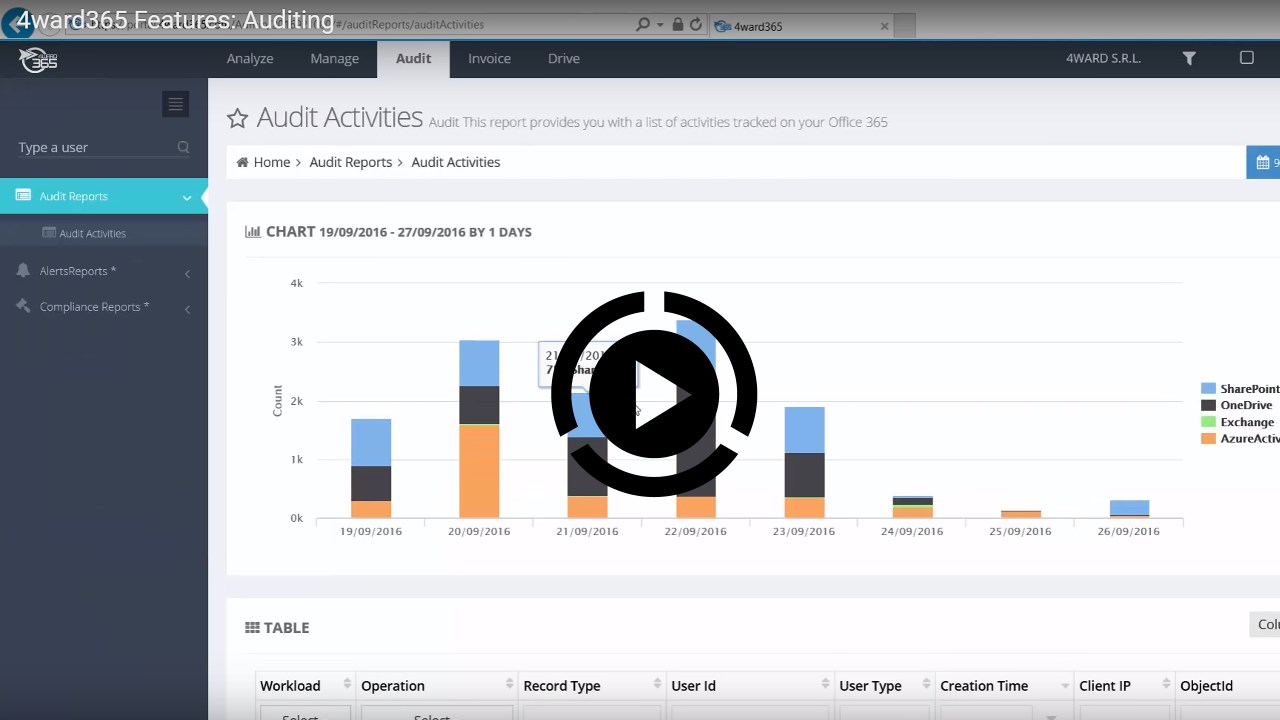This screenshot has width=1280, height=720.
Task: Click the browser refresh icon
Action: 696,24
